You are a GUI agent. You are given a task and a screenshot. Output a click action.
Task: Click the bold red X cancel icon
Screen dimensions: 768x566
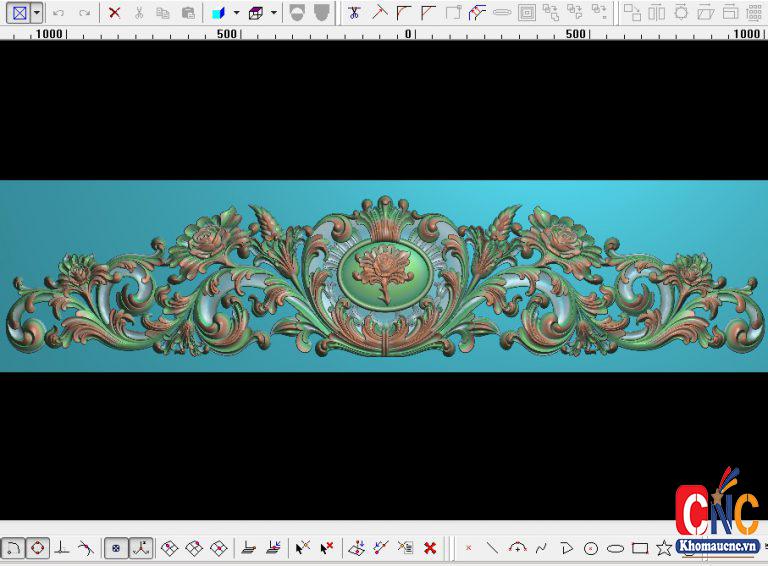click(x=430, y=548)
